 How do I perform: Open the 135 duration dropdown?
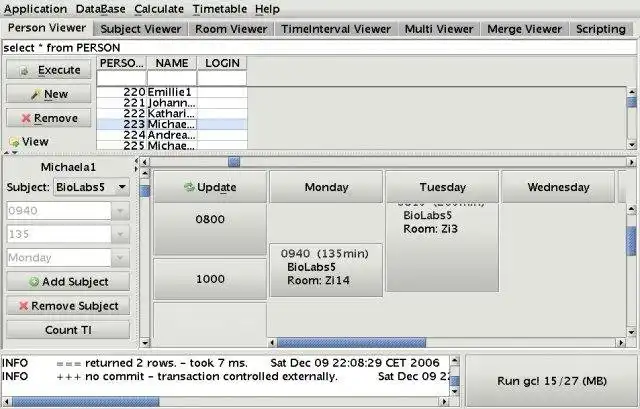coord(120,234)
